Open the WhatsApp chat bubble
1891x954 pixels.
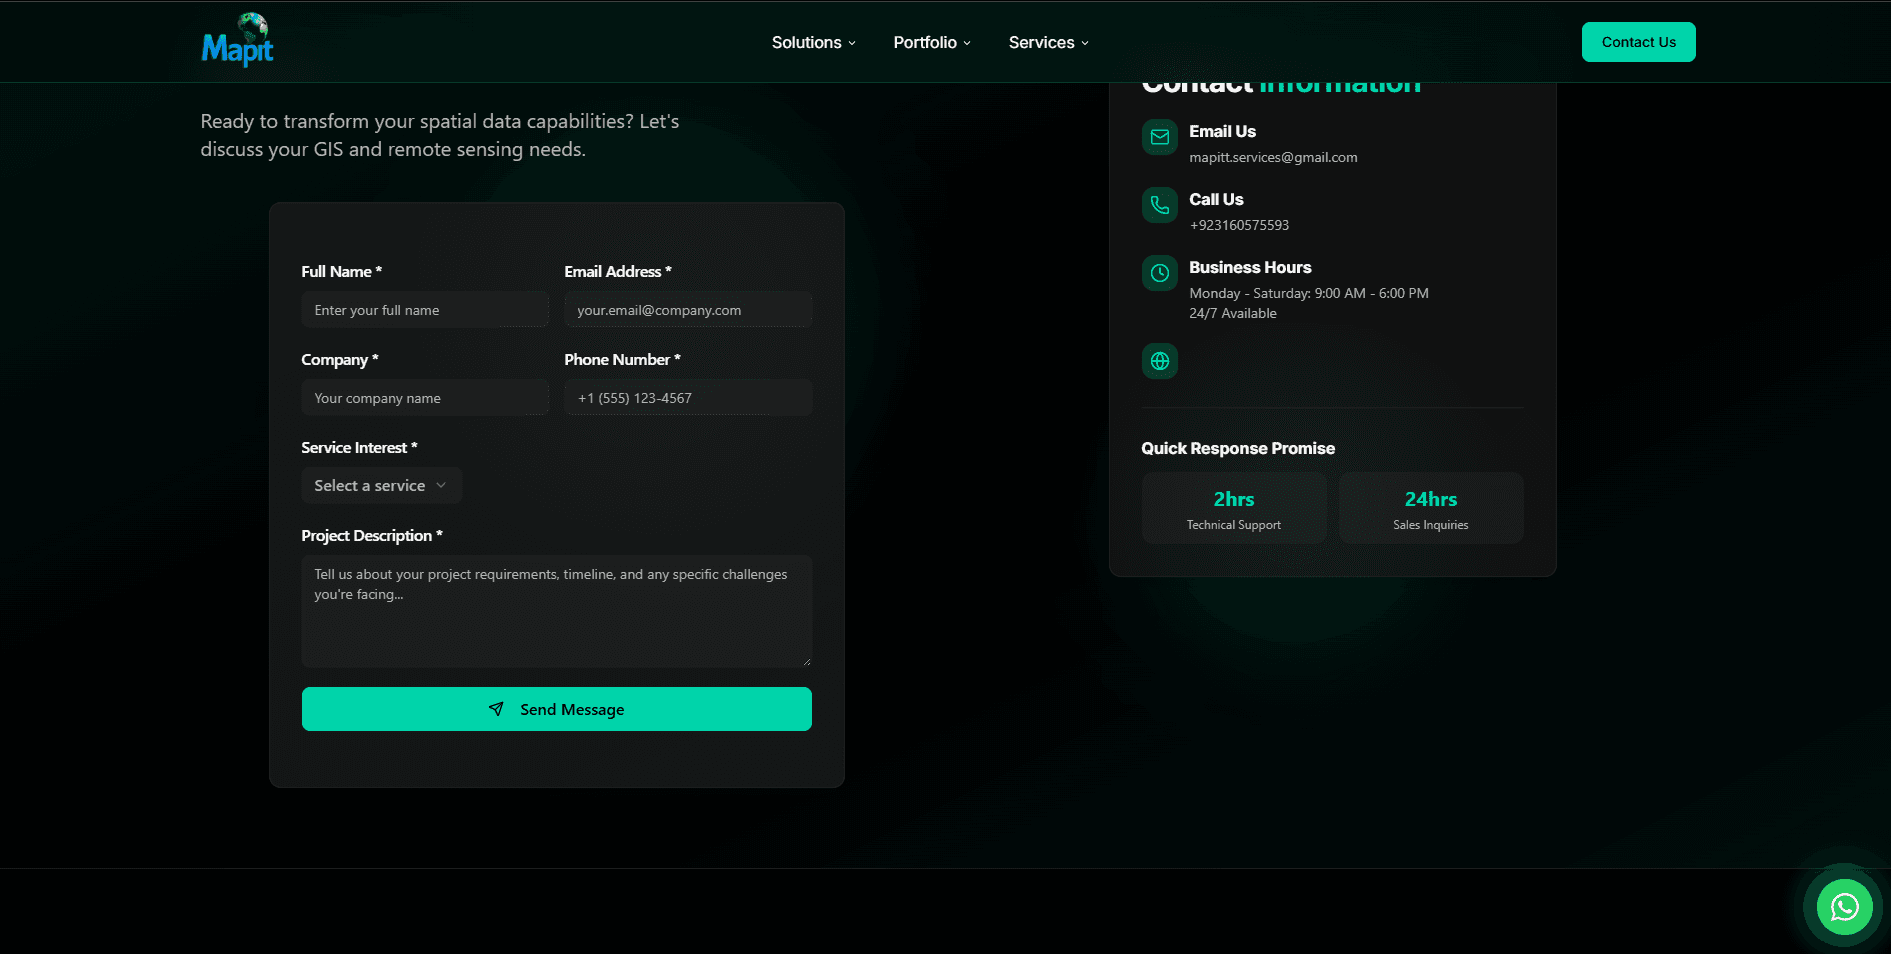click(x=1843, y=907)
